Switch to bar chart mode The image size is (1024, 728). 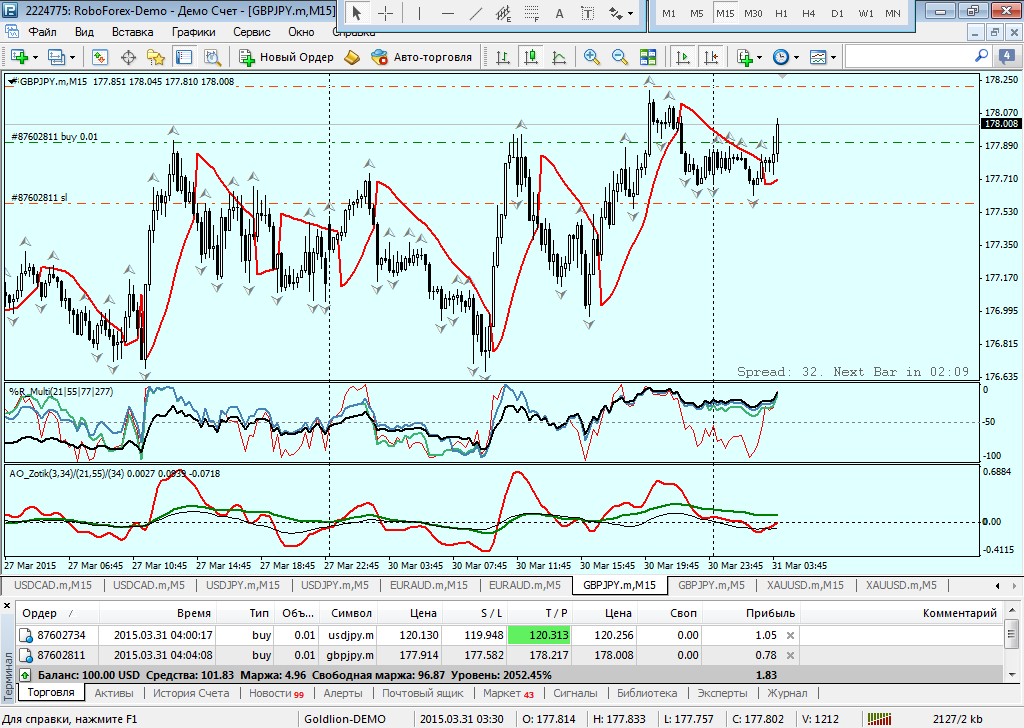(x=503, y=57)
